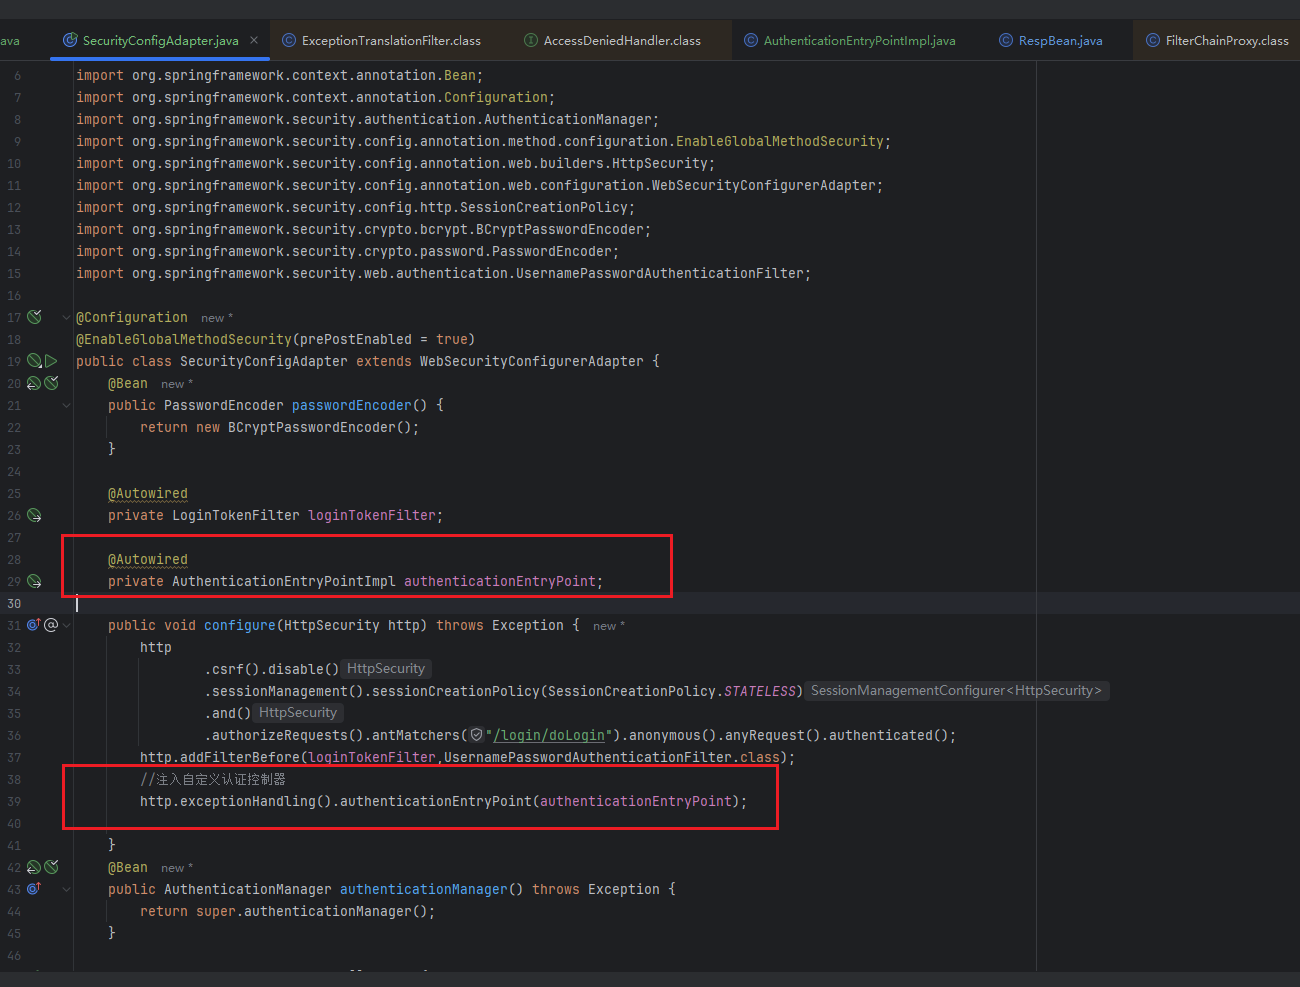Click the AuthenticationEntryPointImpl type in field declaration

(283, 581)
